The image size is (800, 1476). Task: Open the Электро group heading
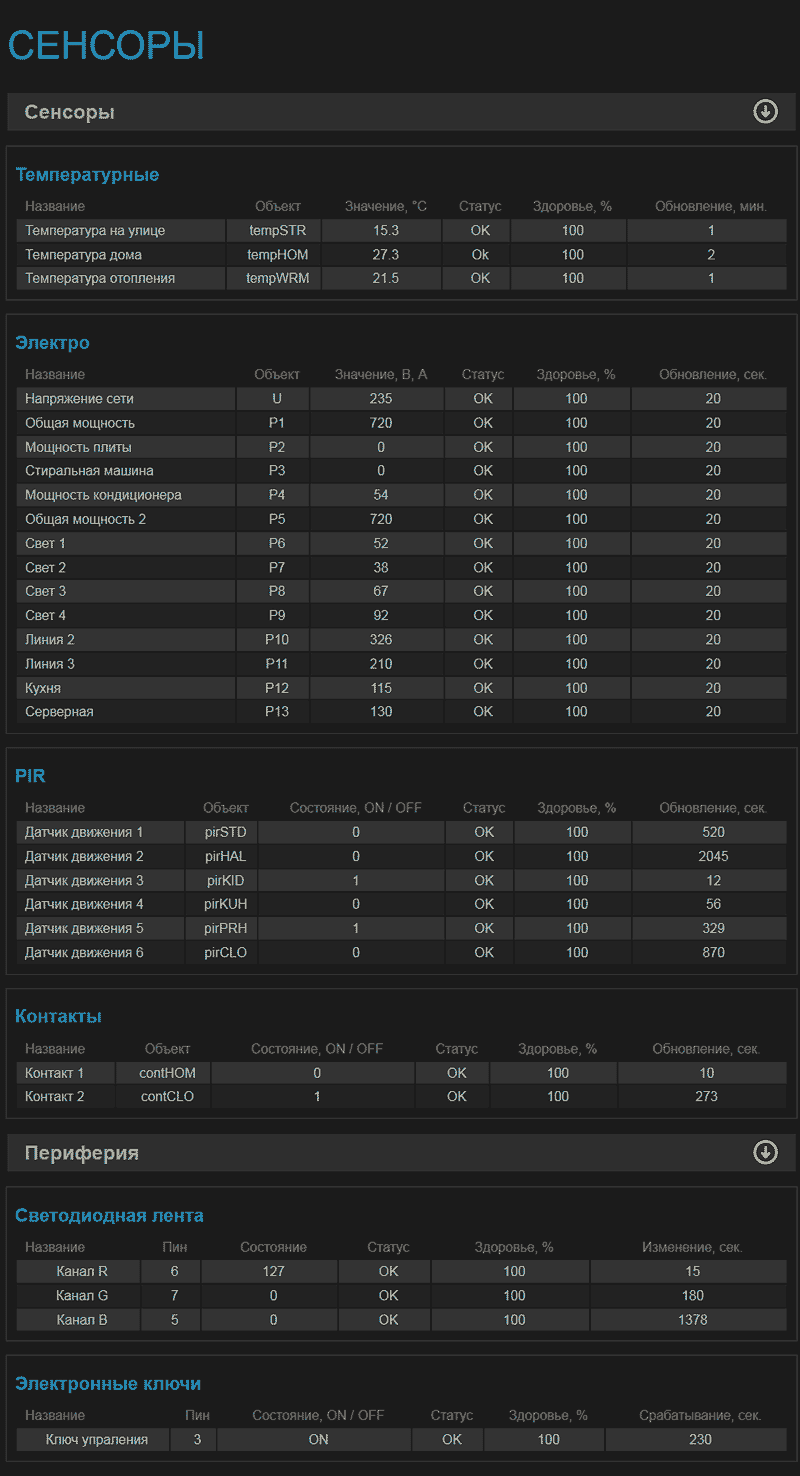[52, 343]
